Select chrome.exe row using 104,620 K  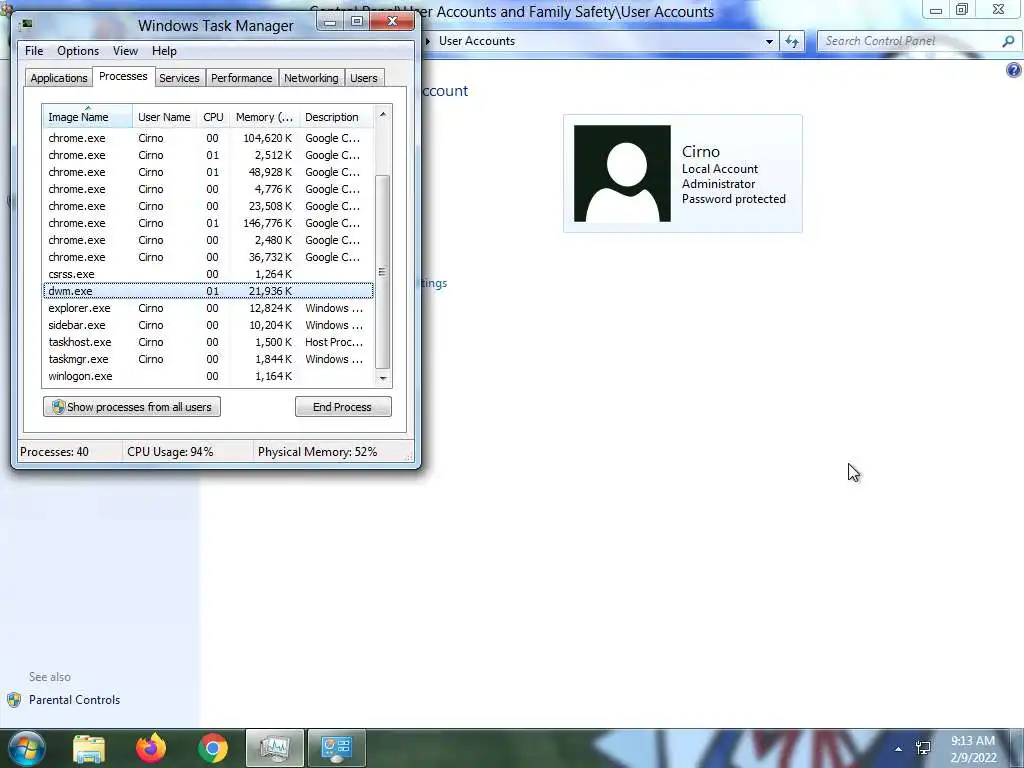[x=209, y=138]
